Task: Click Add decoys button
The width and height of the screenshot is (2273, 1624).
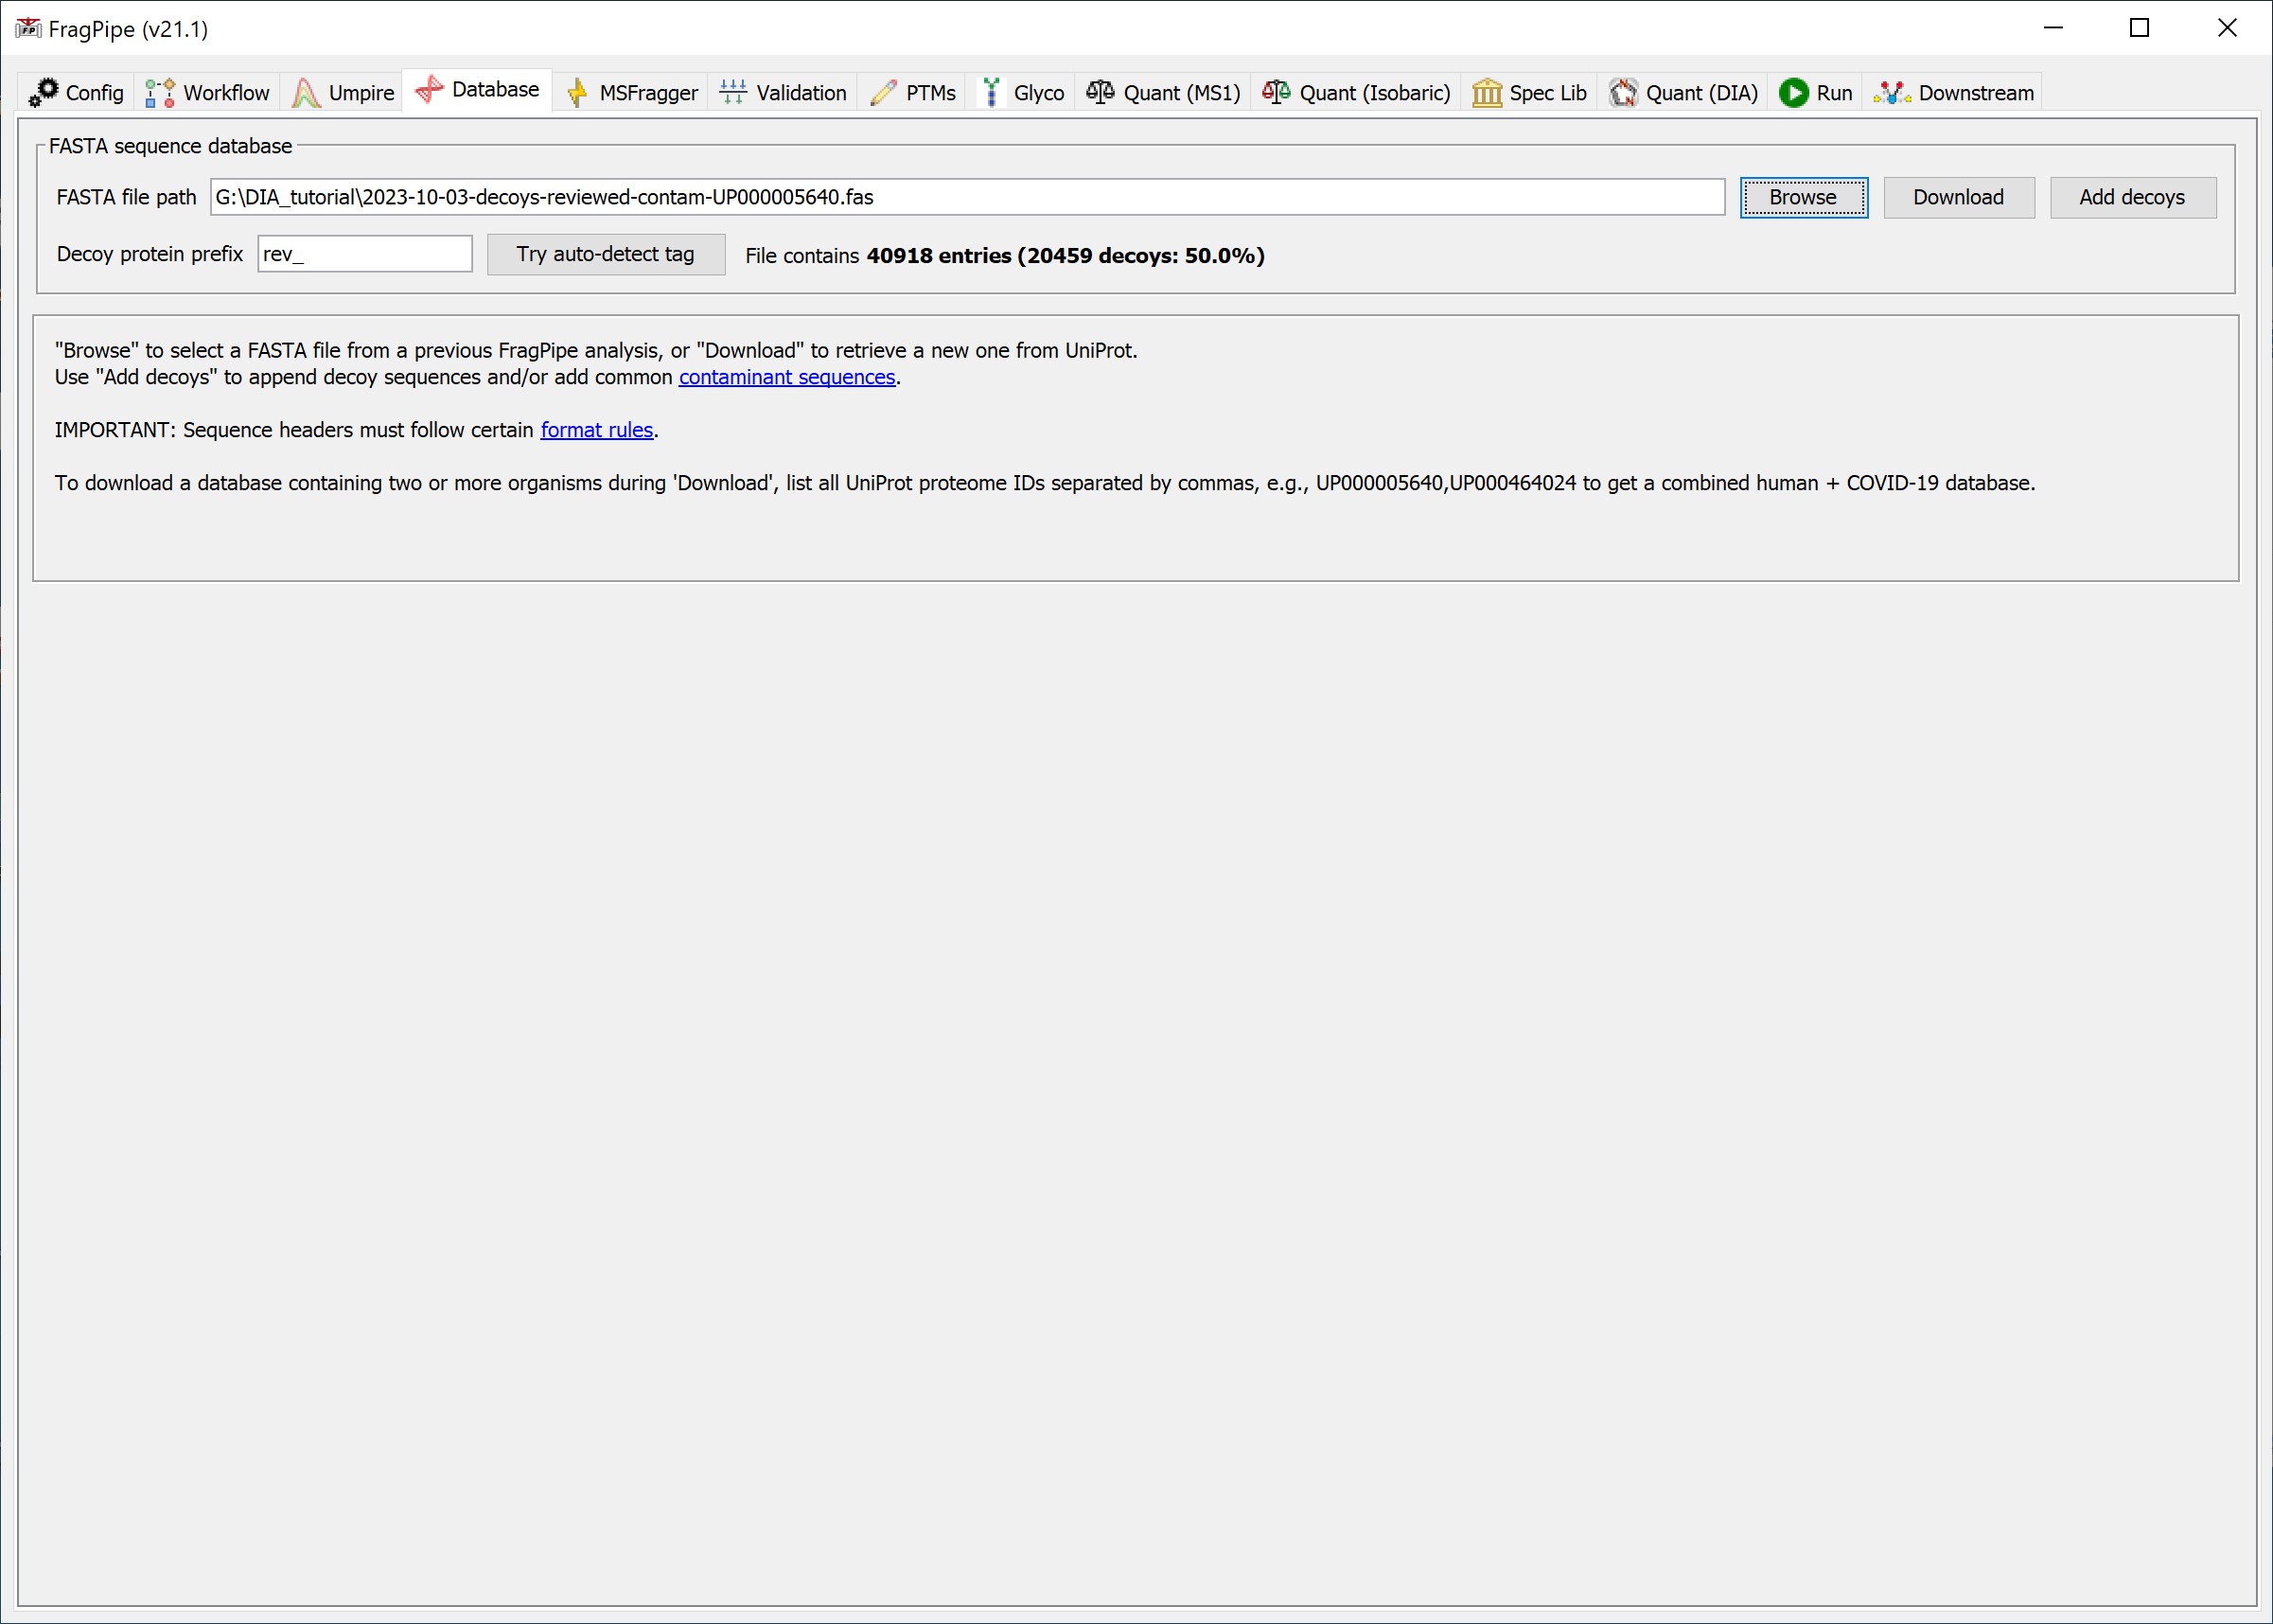Action: tap(2132, 197)
